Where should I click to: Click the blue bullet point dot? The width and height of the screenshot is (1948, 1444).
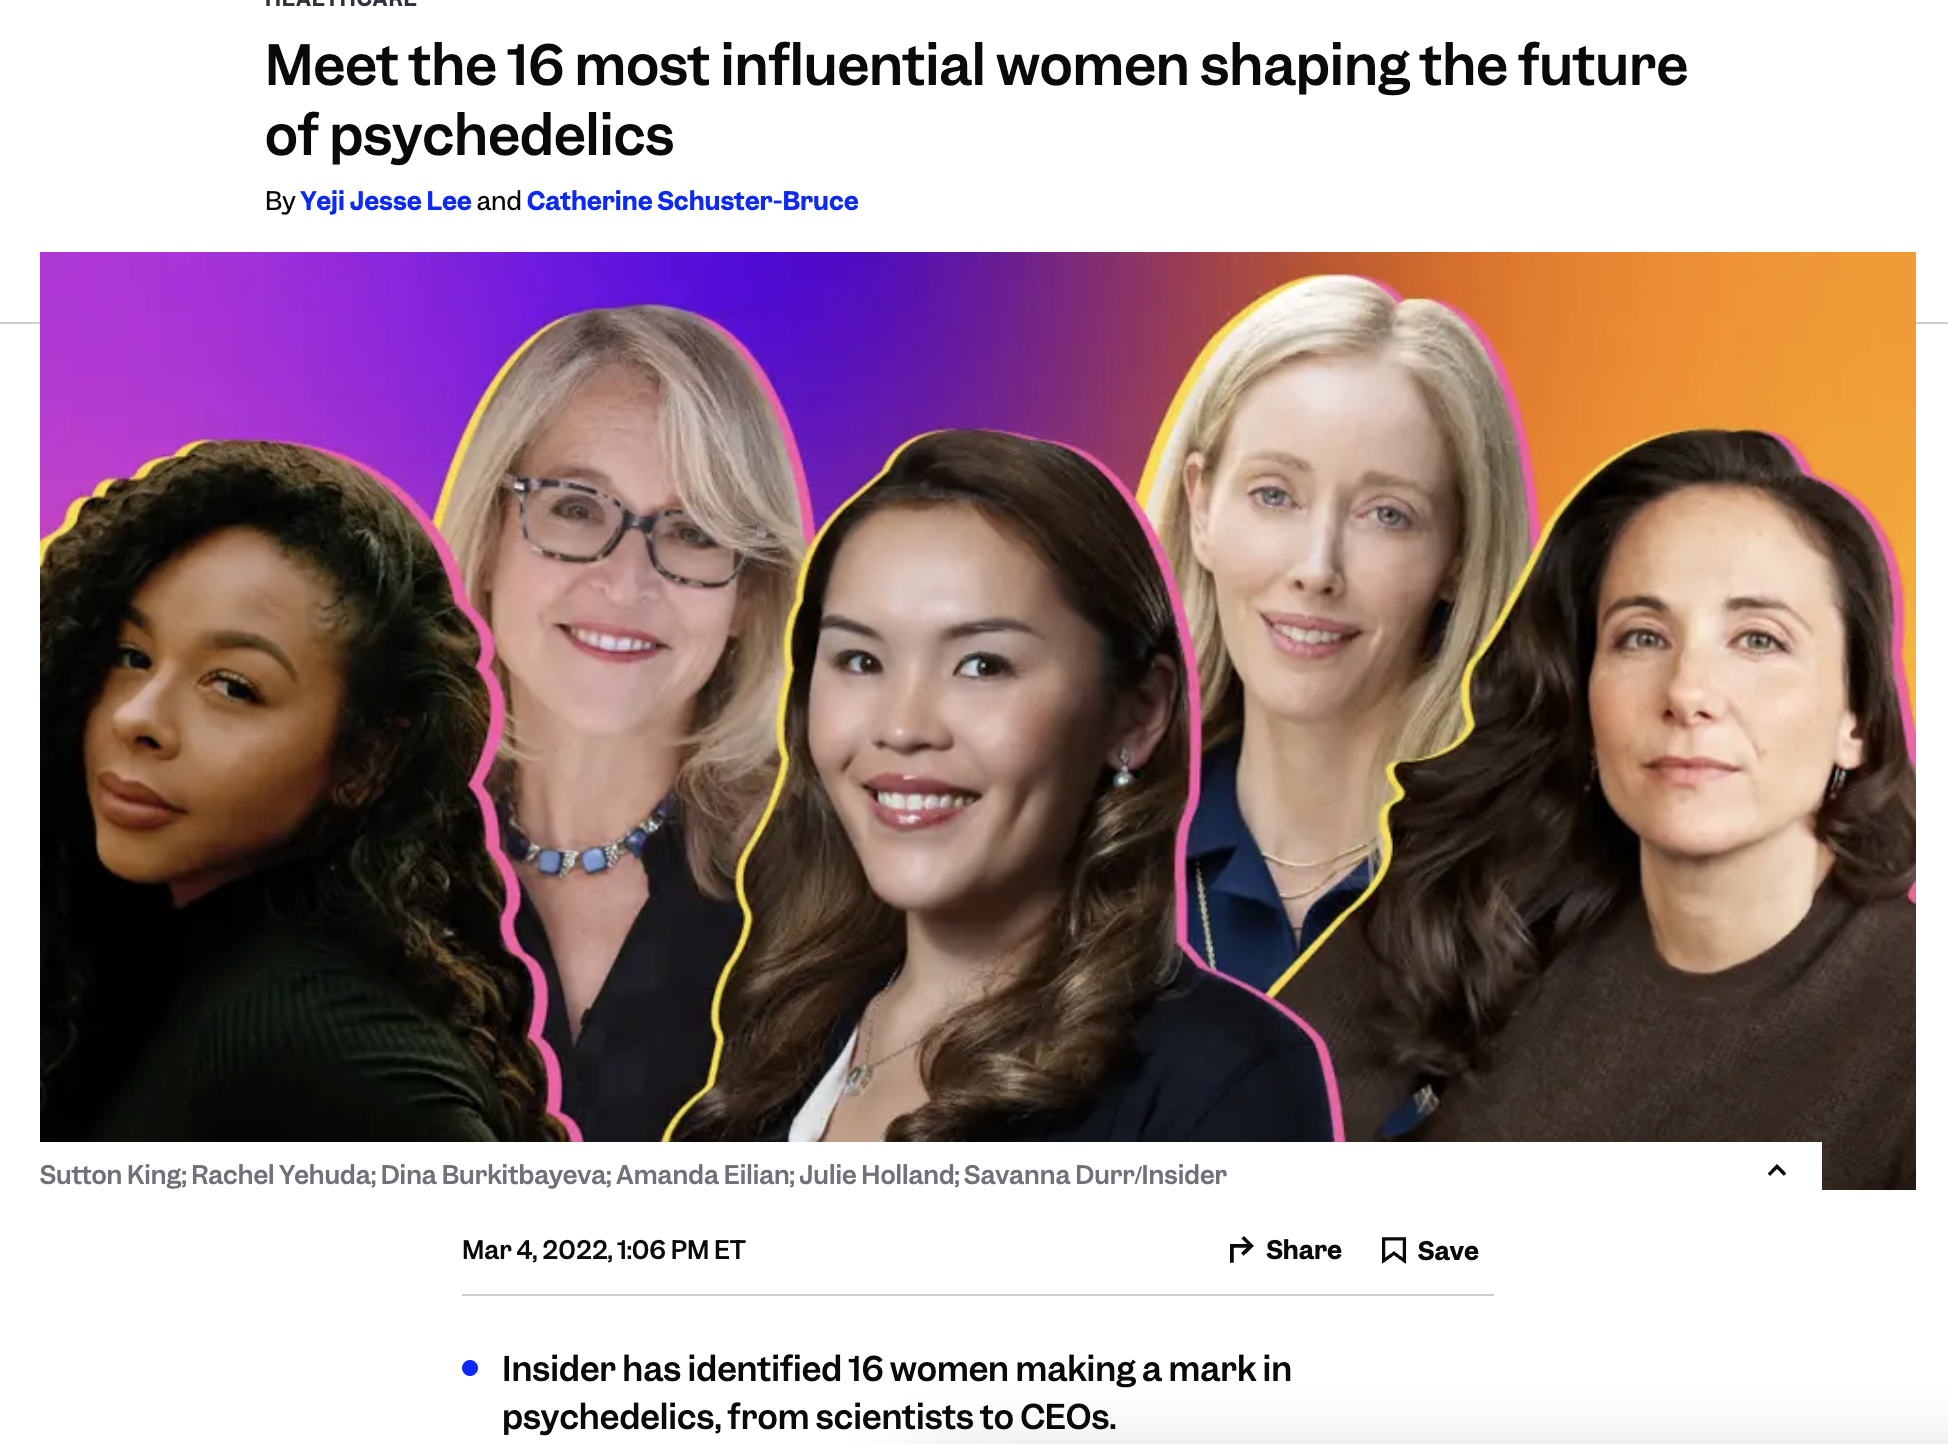(470, 1368)
